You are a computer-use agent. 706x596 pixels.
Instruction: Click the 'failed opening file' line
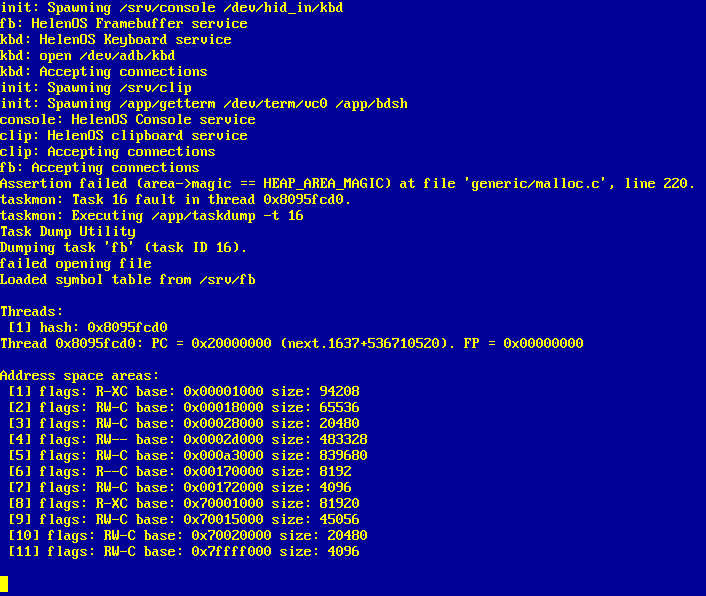(76, 264)
